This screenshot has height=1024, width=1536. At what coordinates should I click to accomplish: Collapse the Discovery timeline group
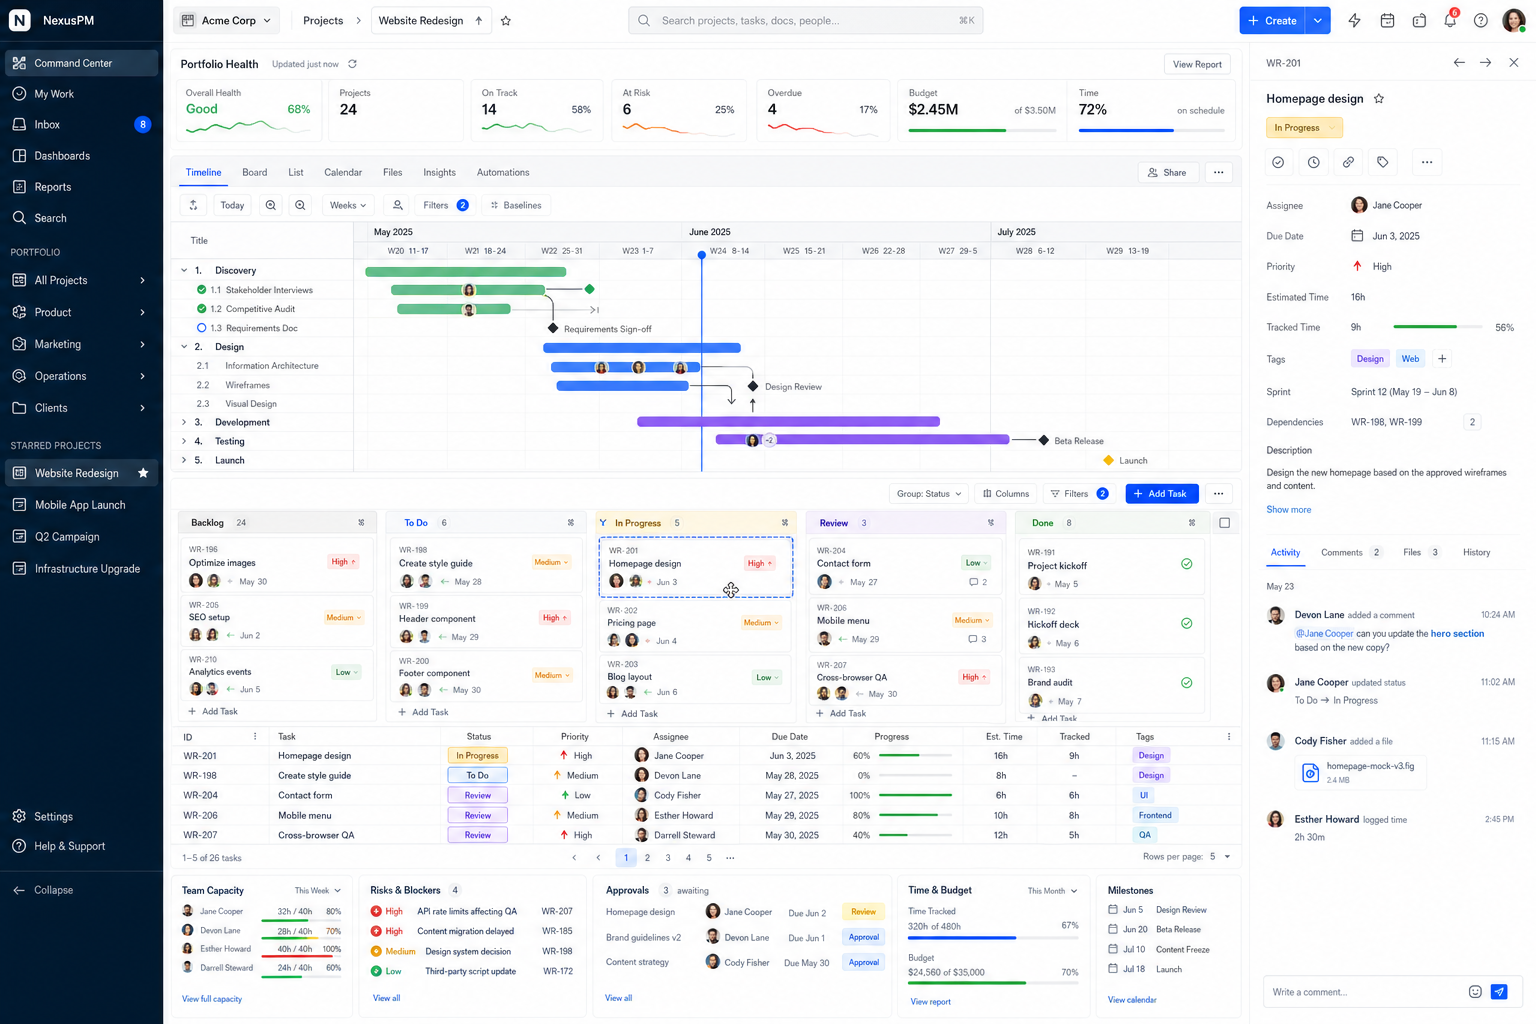point(184,270)
